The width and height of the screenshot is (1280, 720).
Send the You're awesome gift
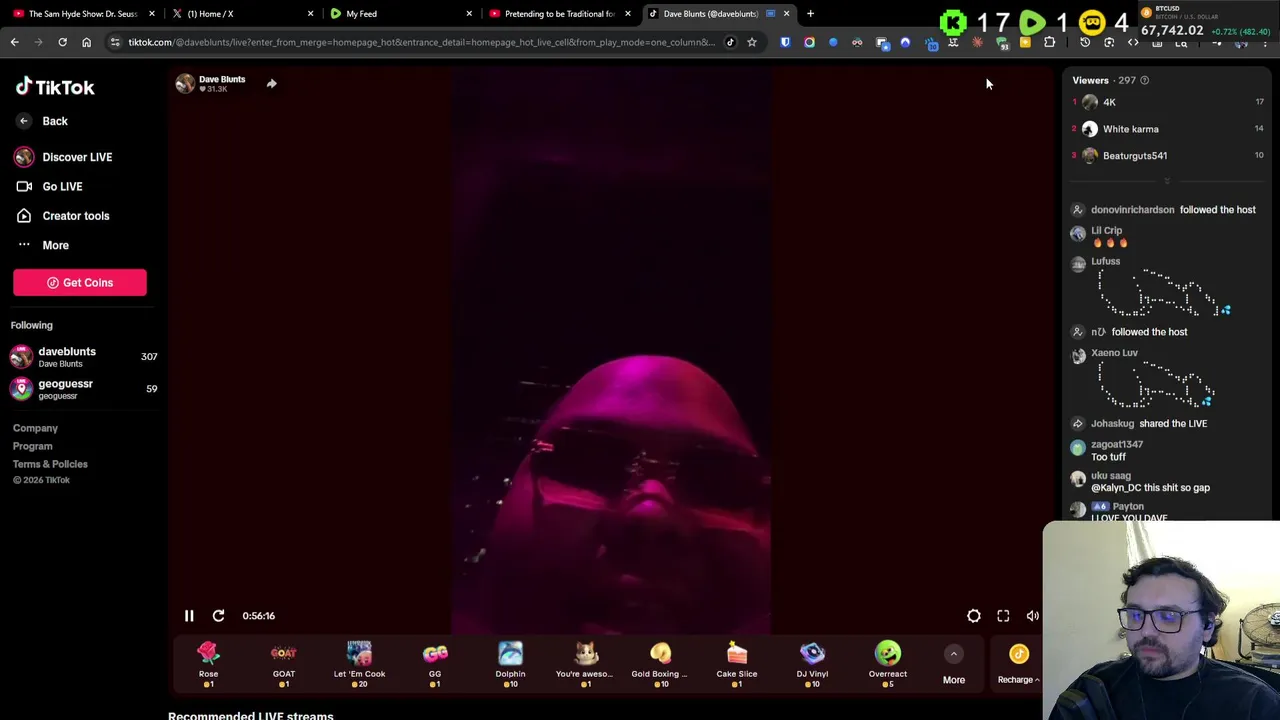coord(585,664)
